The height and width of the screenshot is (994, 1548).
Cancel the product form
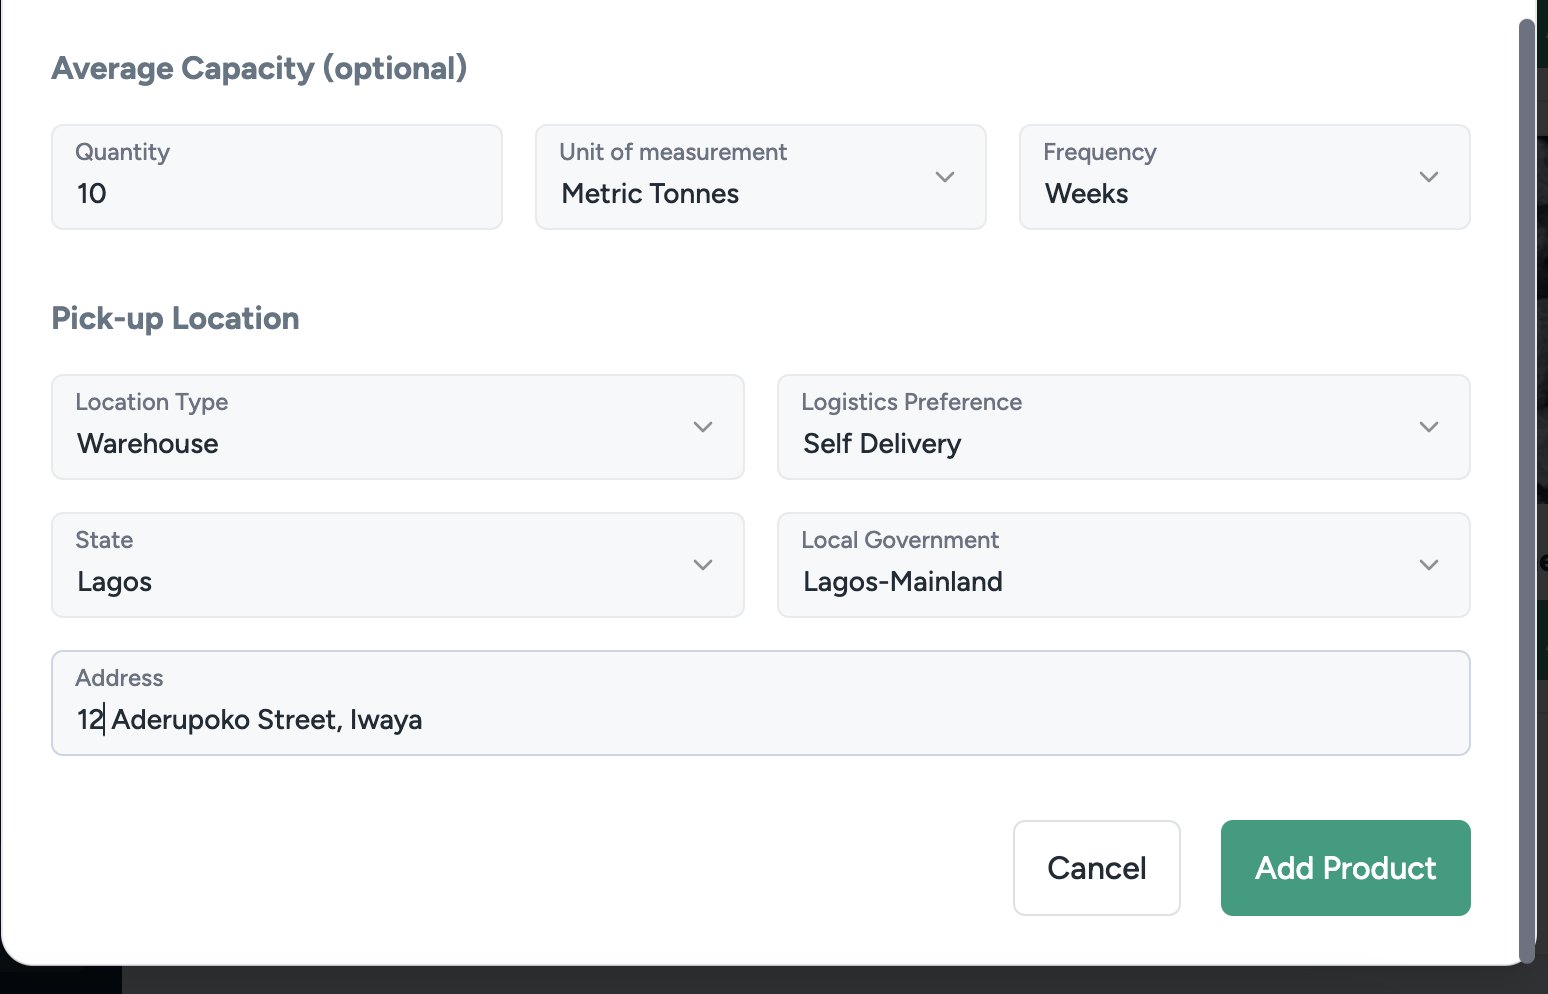pos(1096,868)
